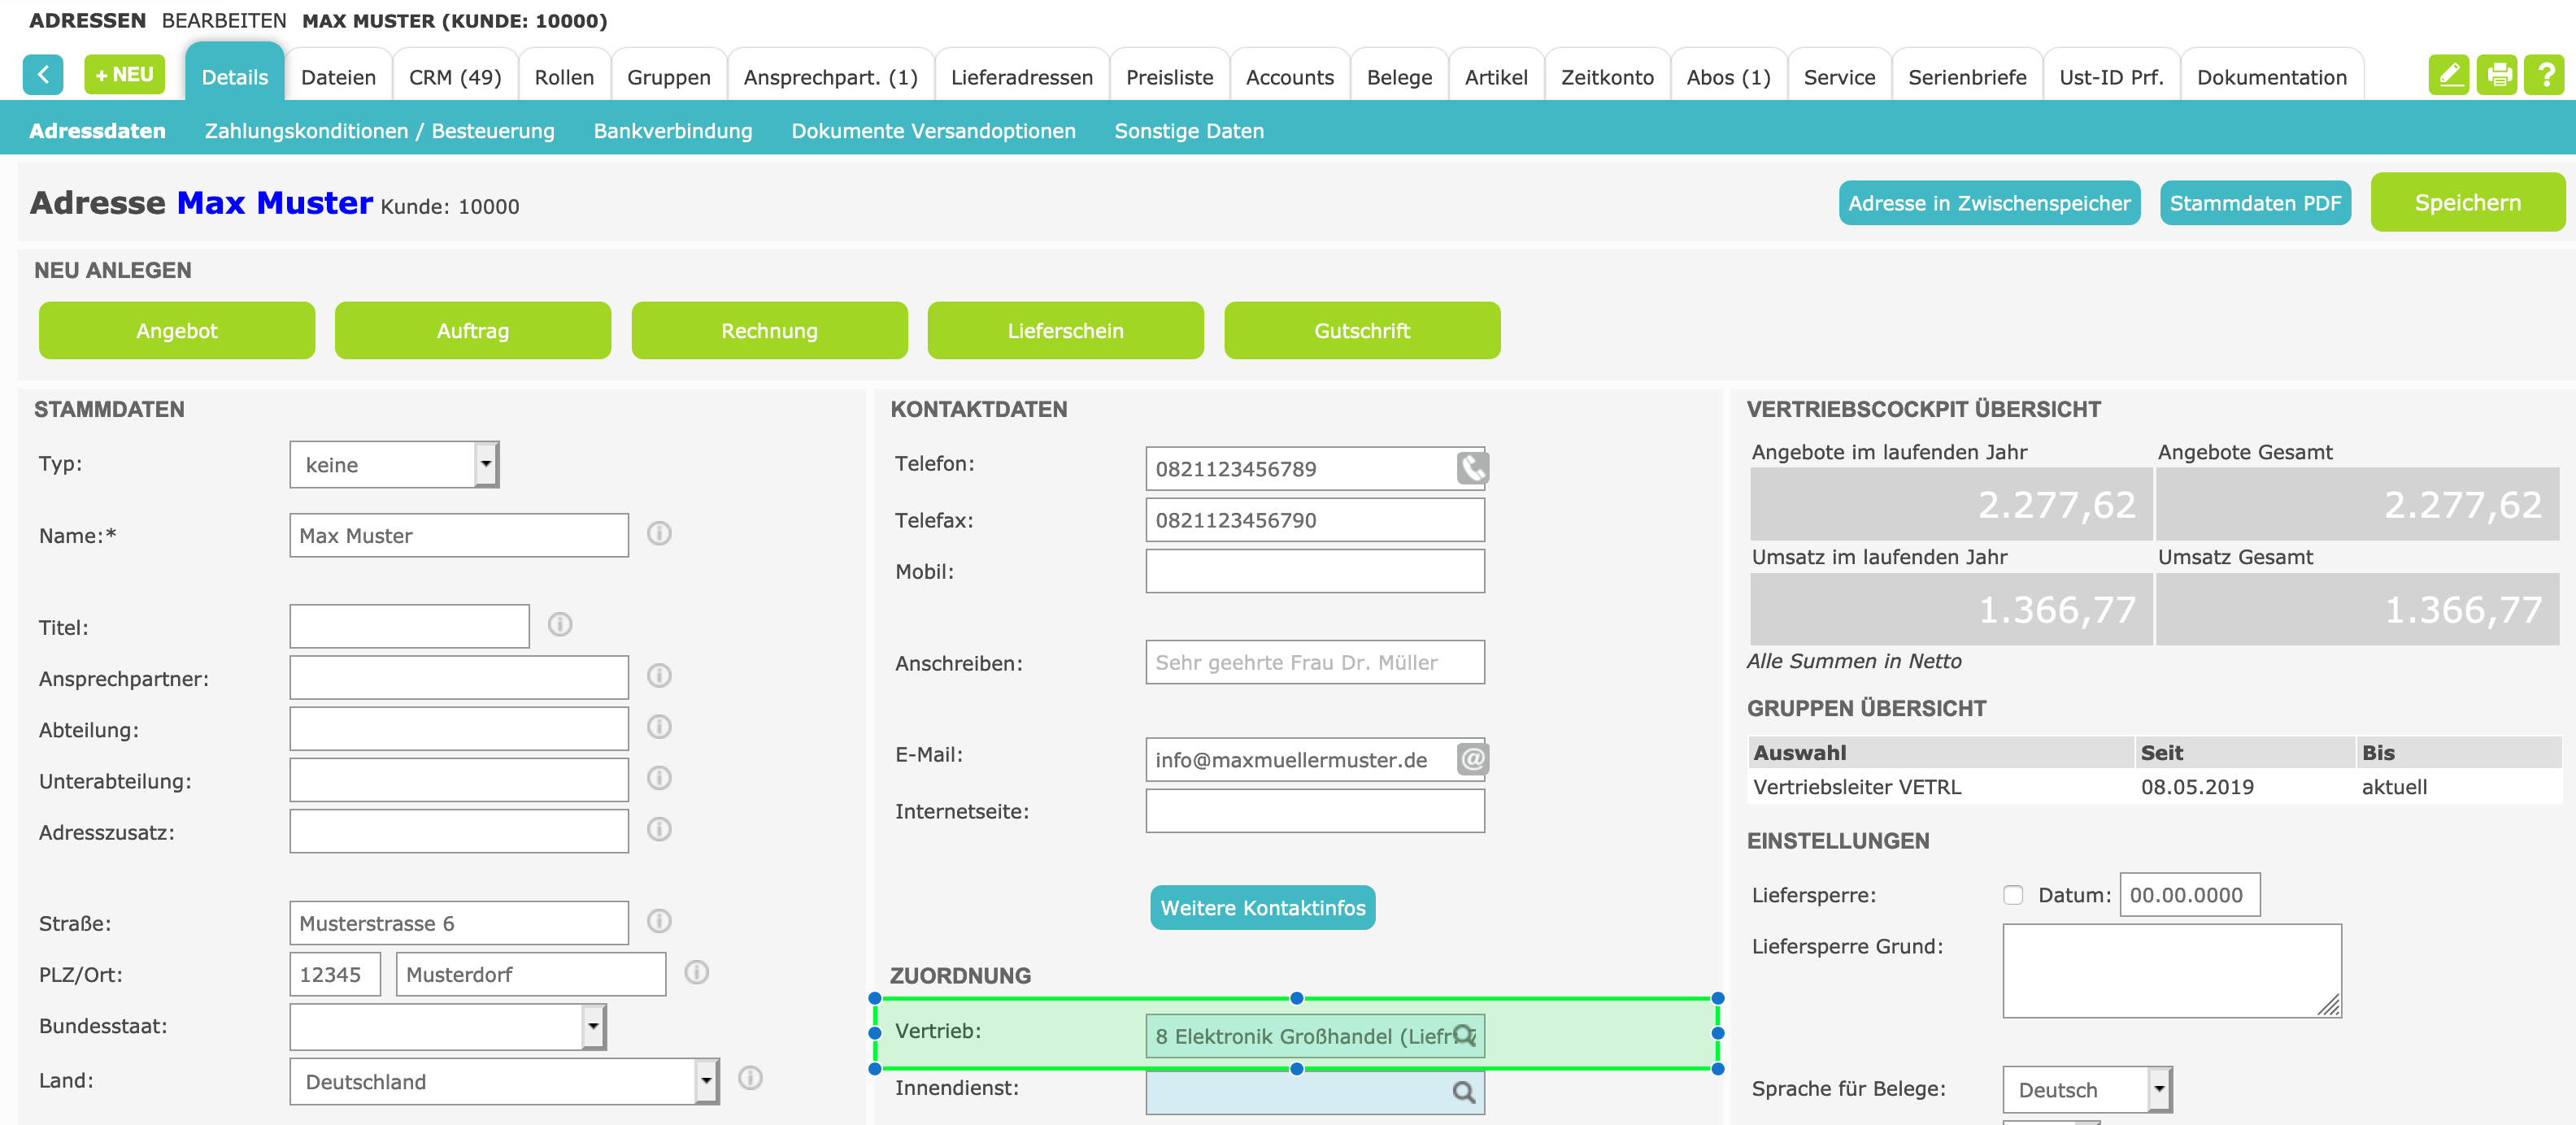Switch to the Lieferadressen tab
2576x1125 pixels.
click(x=1021, y=77)
